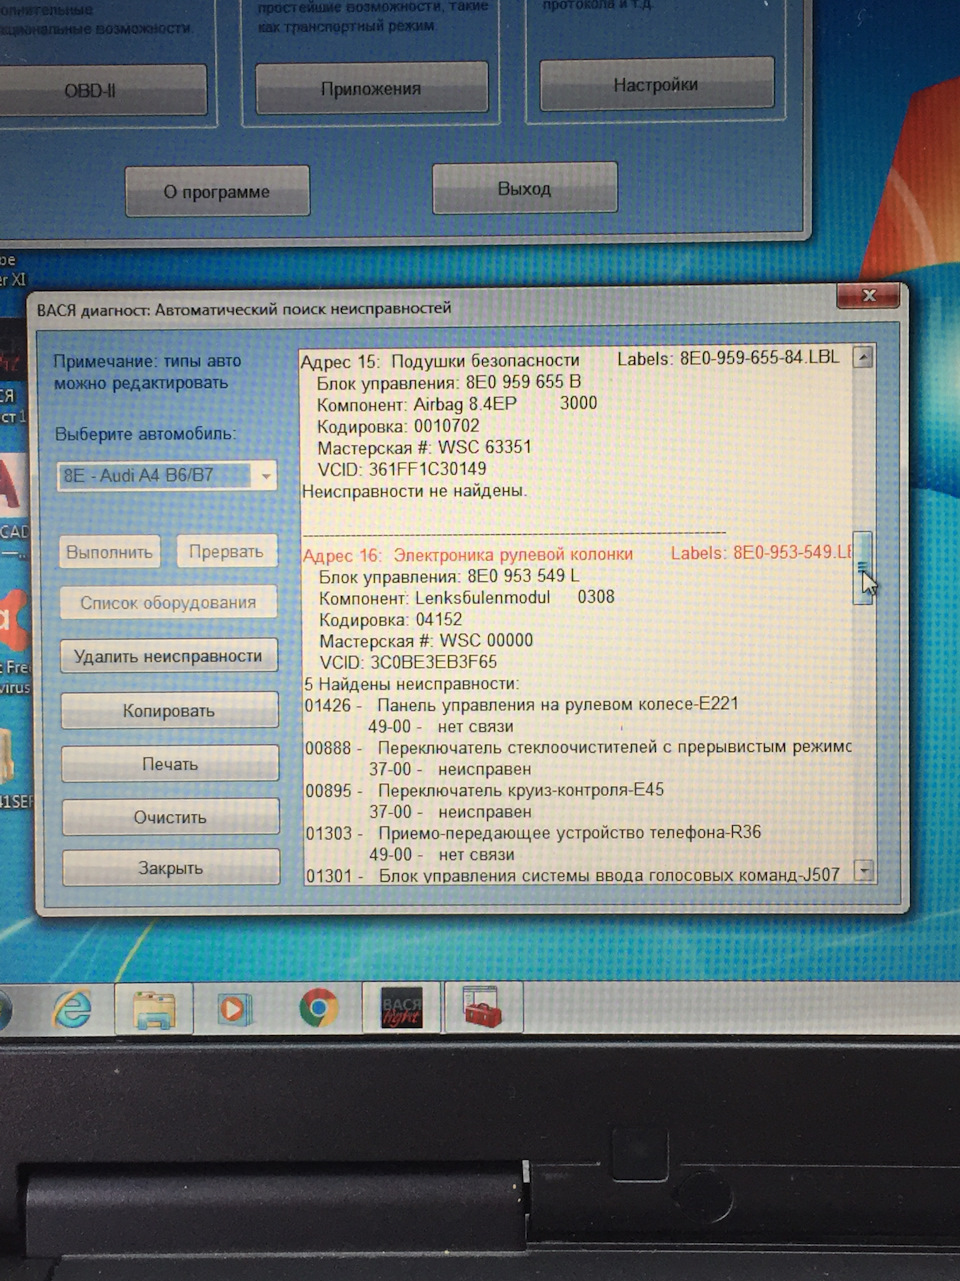The height and width of the screenshot is (1281, 960).
Task: Click the Очистить button
Action: [170, 817]
